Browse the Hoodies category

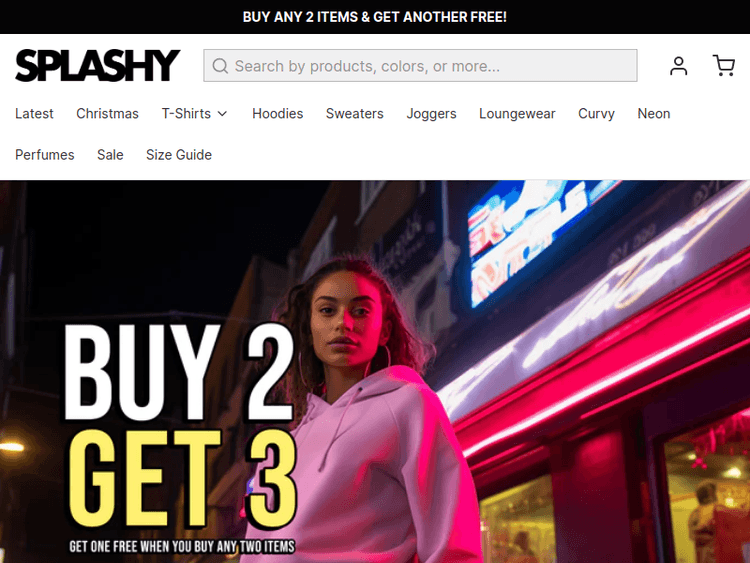277,114
